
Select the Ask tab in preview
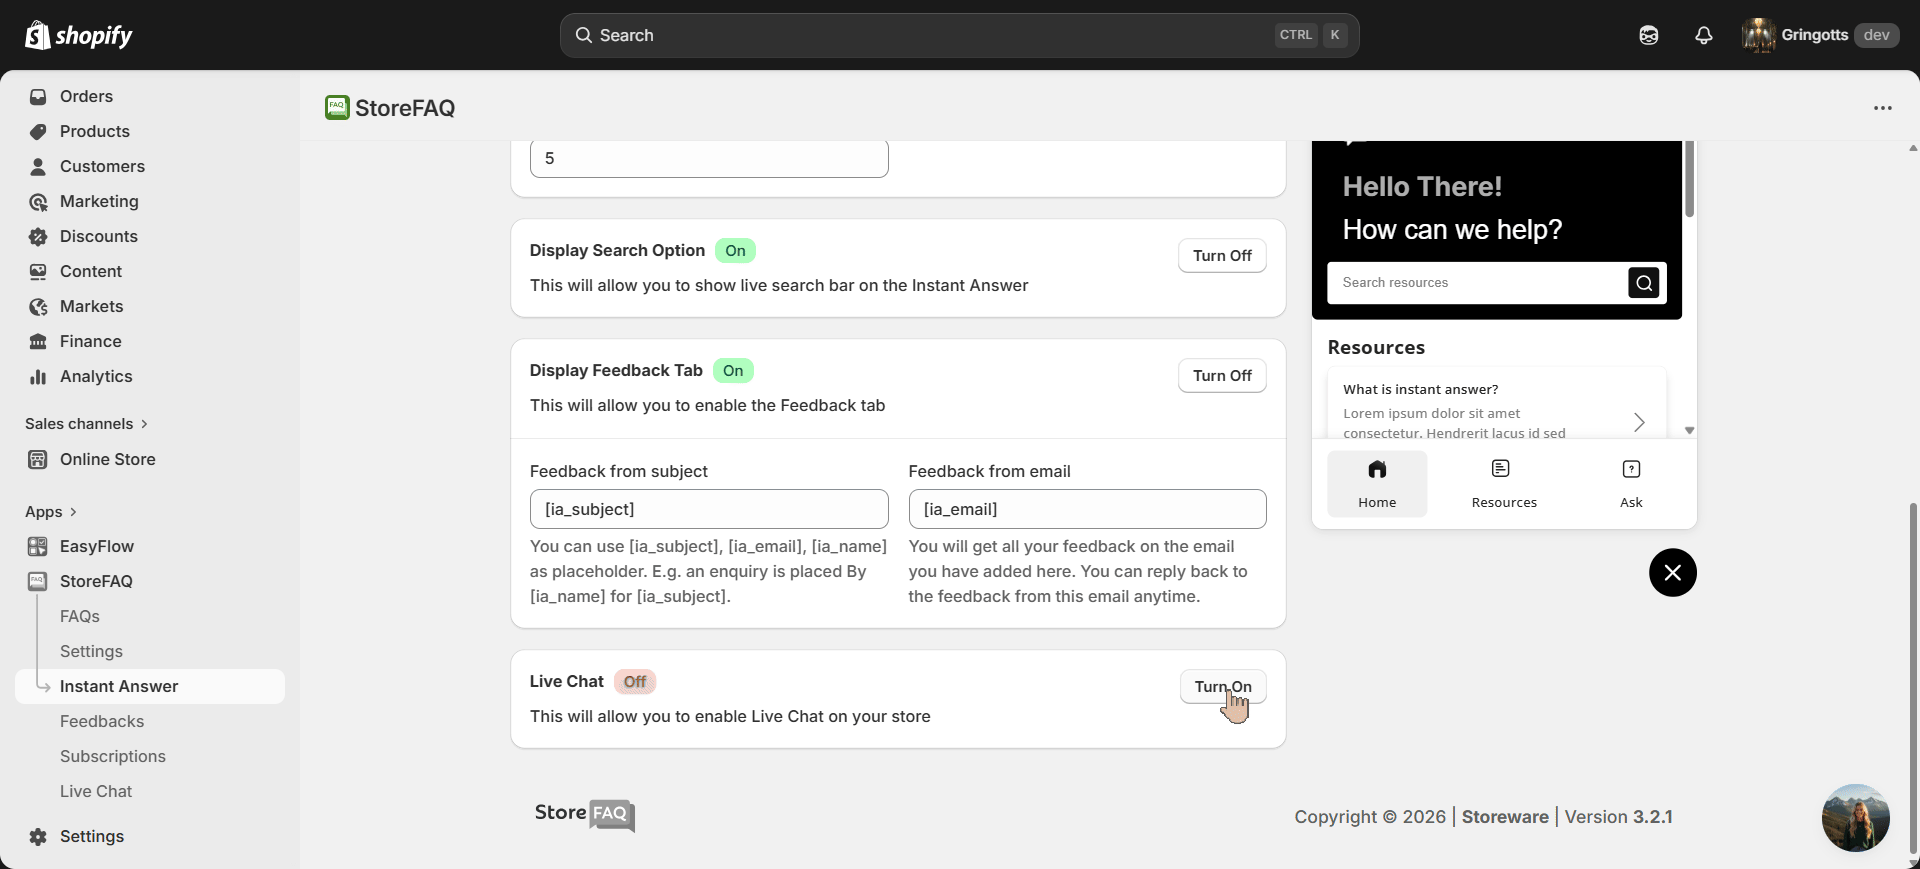(1631, 484)
